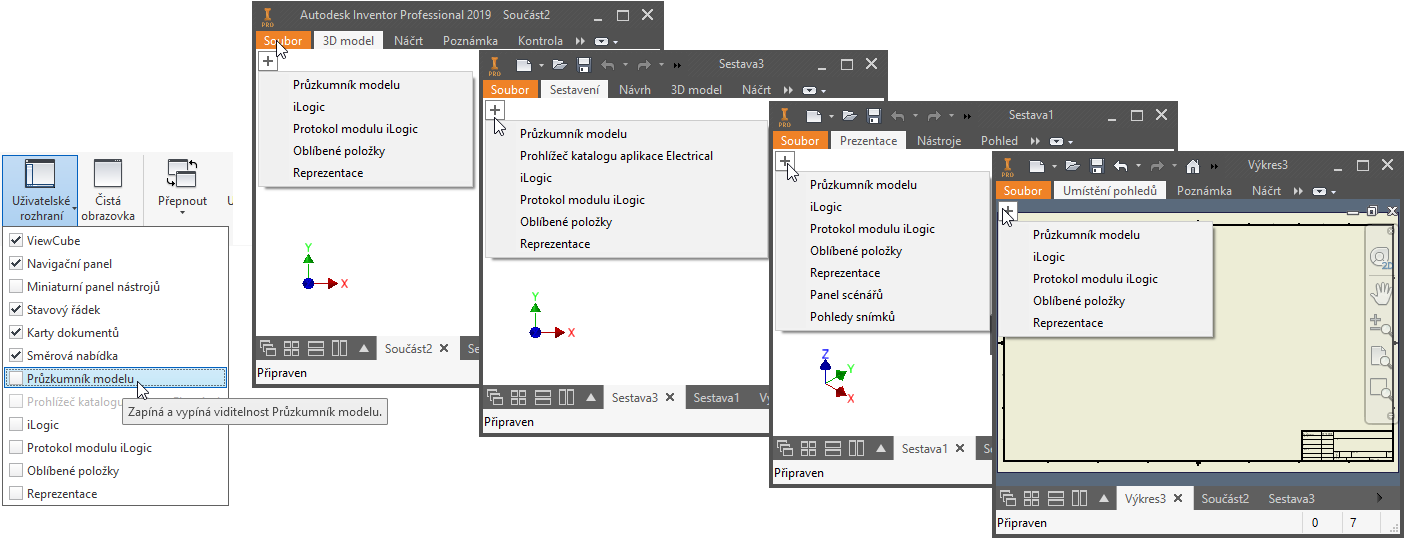The height and width of the screenshot is (541, 1405).
Task: Click New file icon in Sestava3 window
Action: (523, 64)
